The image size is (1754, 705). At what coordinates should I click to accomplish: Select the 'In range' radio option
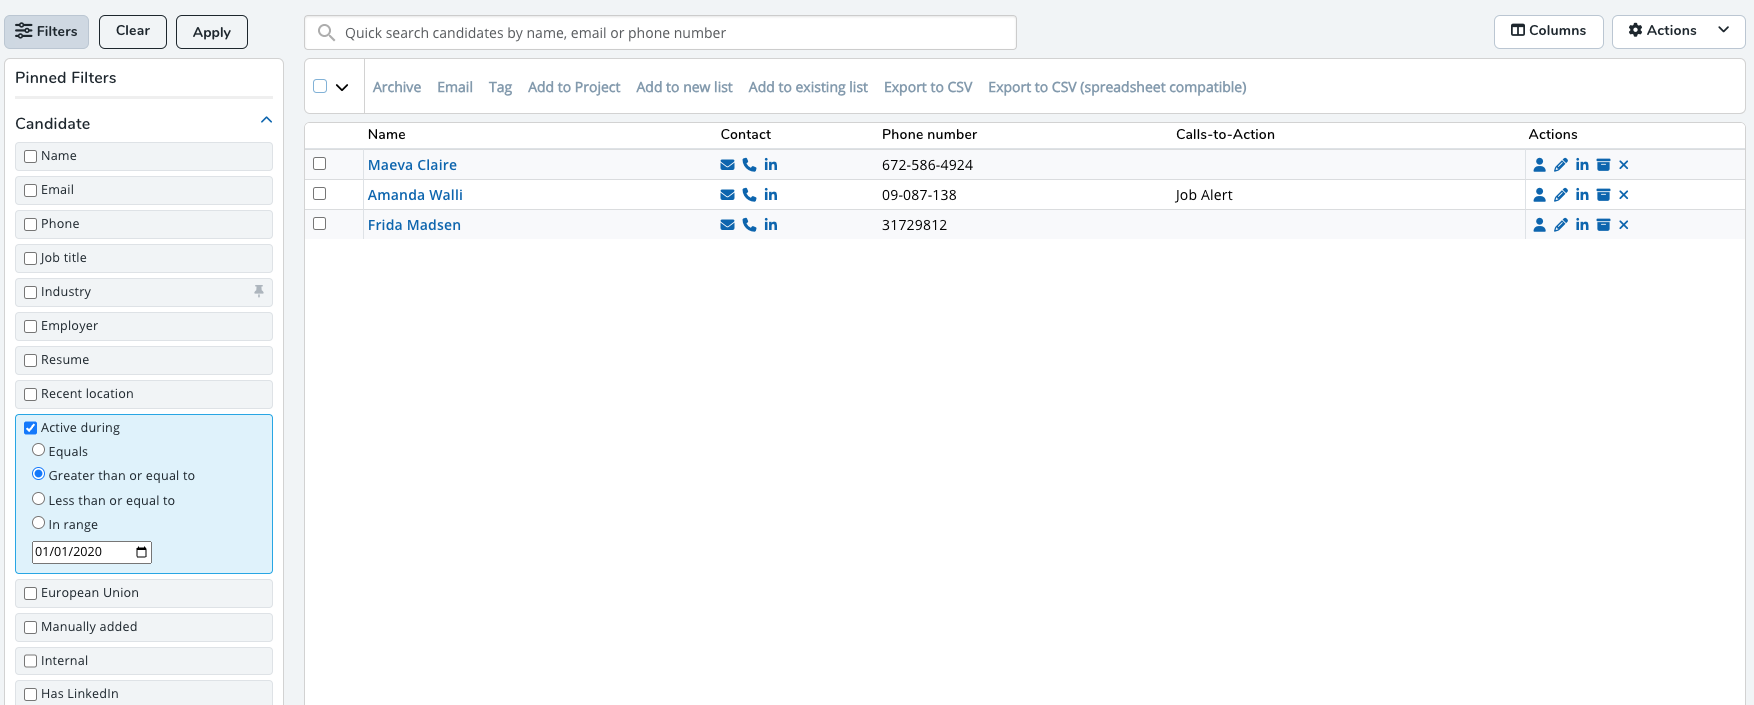point(39,523)
